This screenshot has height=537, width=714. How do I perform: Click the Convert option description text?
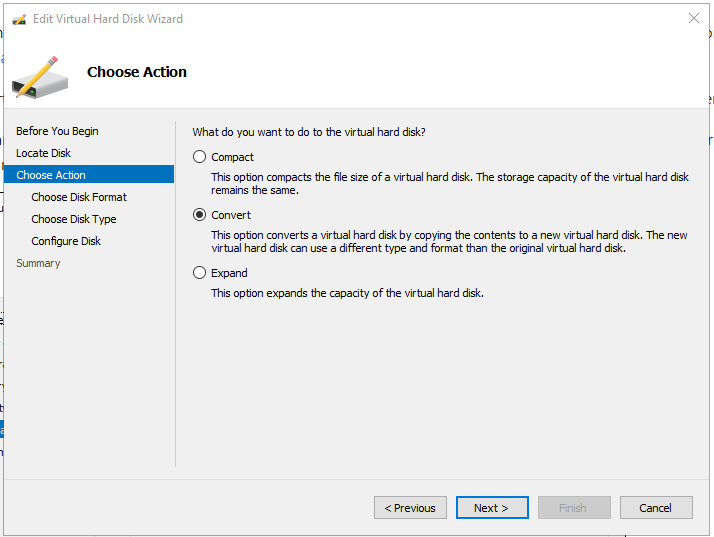[449, 241]
